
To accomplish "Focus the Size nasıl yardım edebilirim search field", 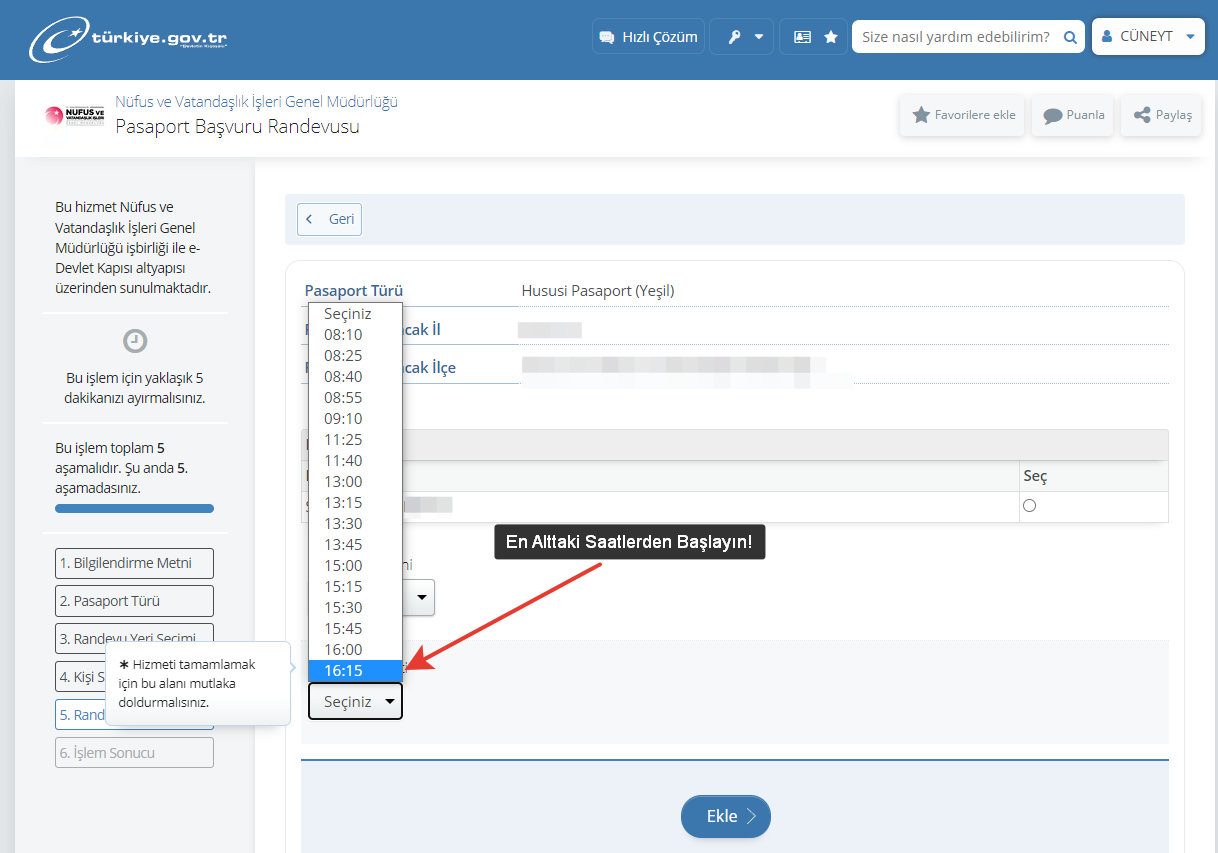I will pyautogui.click(x=955, y=37).
